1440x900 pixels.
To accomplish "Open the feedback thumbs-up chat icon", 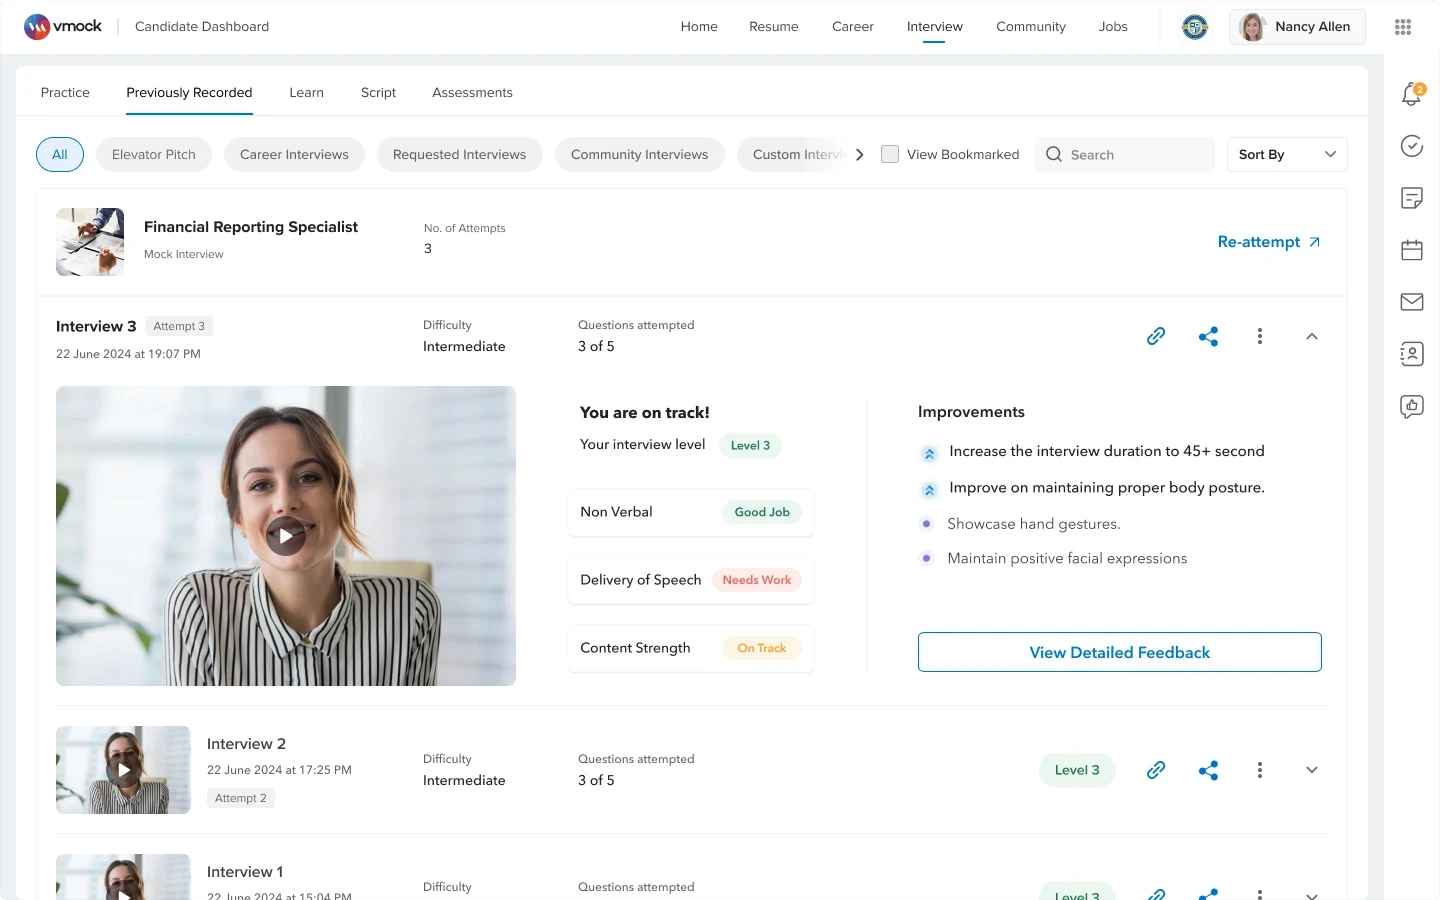I will point(1412,406).
